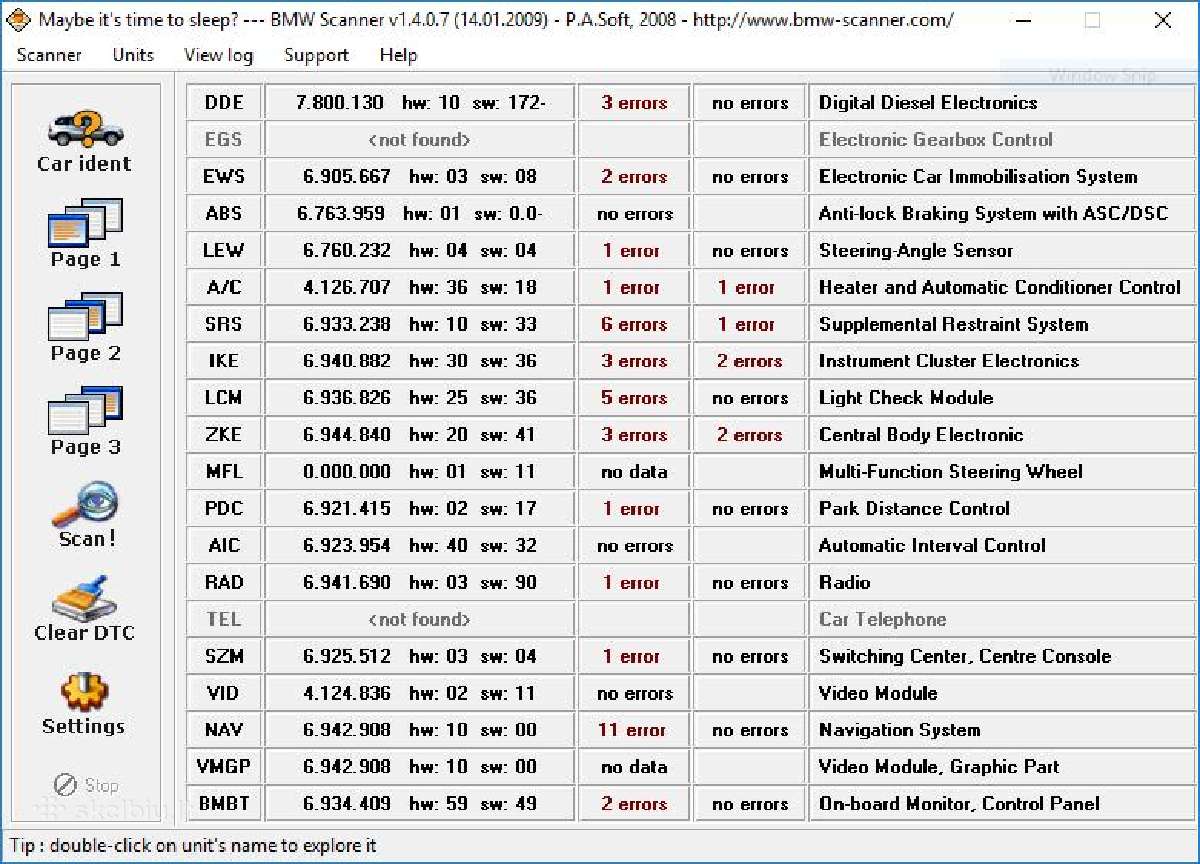
Task: Open Page 3 of units
Action: click(85, 422)
